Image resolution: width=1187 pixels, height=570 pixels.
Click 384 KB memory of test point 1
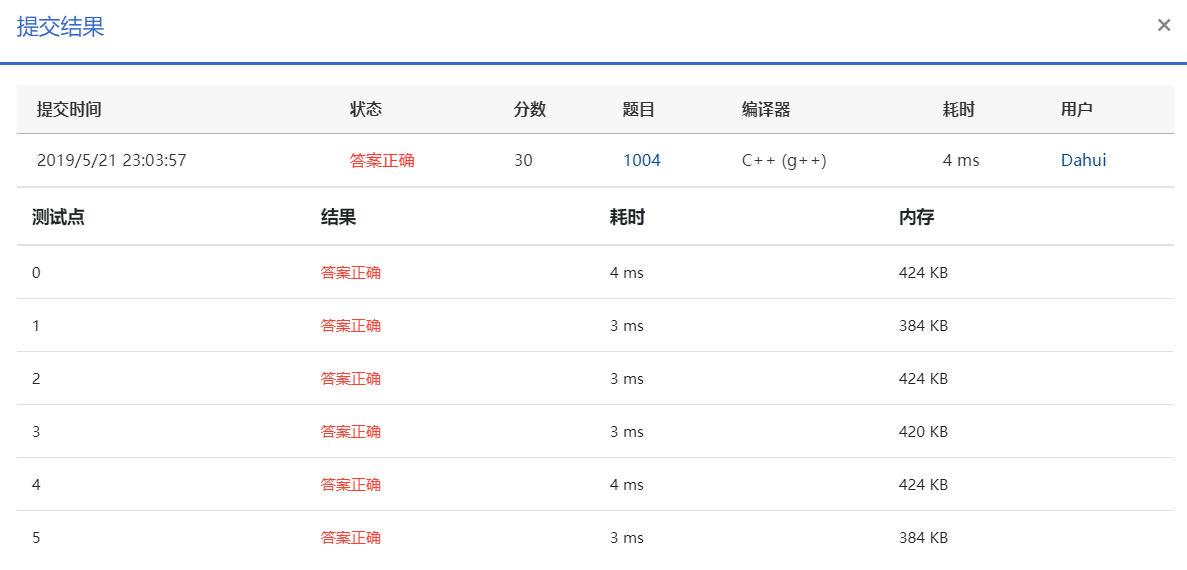pyautogui.click(x=923, y=325)
